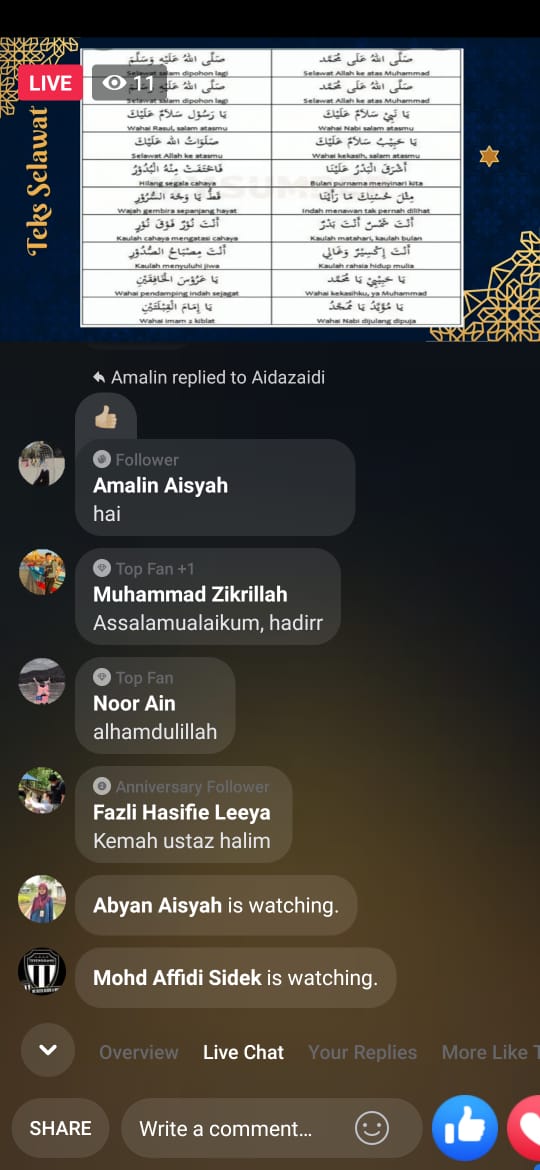Open Abyan Aisyah's profile avatar
The width and height of the screenshot is (540, 1170).
[42, 899]
